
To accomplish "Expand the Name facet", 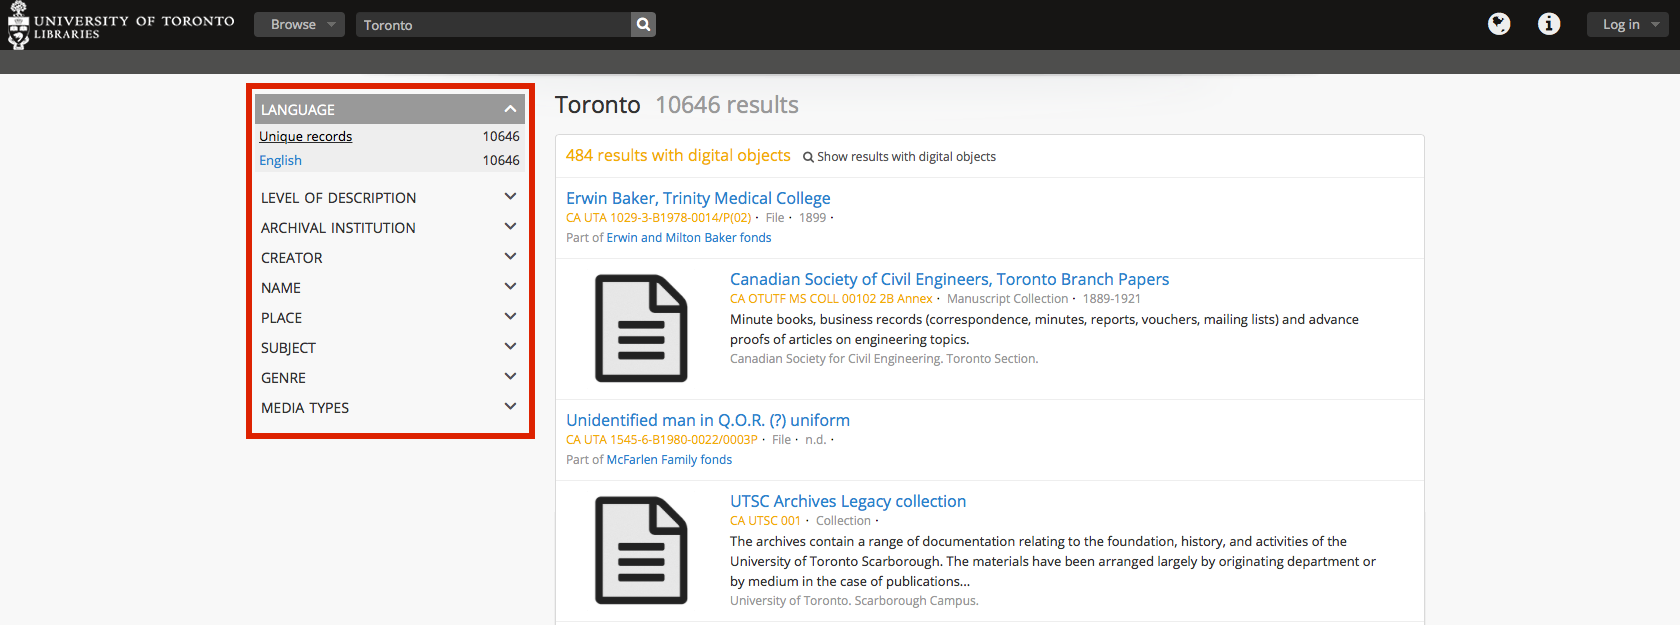I will point(390,288).
